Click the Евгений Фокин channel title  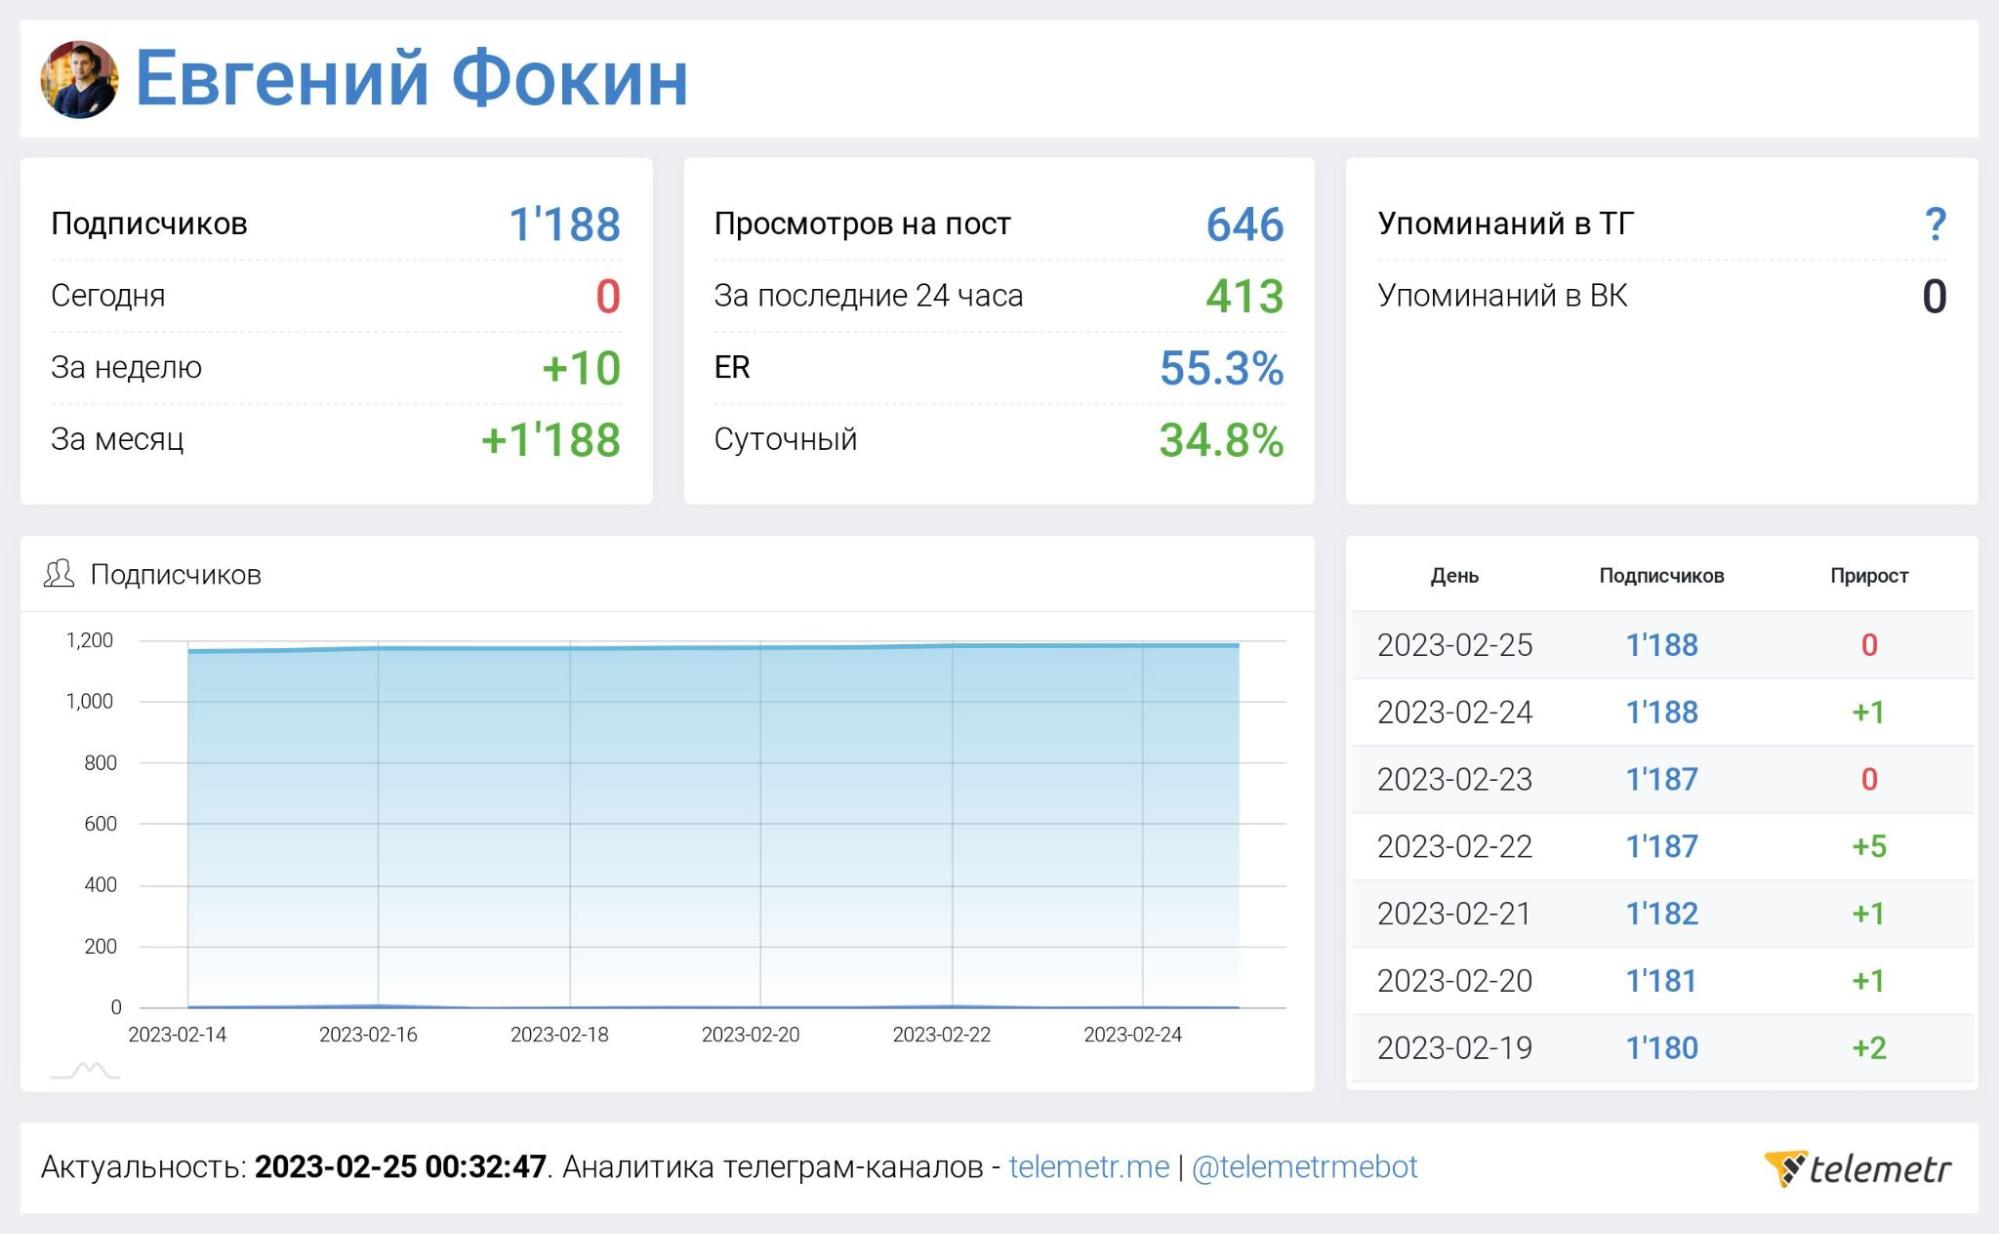(412, 79)
